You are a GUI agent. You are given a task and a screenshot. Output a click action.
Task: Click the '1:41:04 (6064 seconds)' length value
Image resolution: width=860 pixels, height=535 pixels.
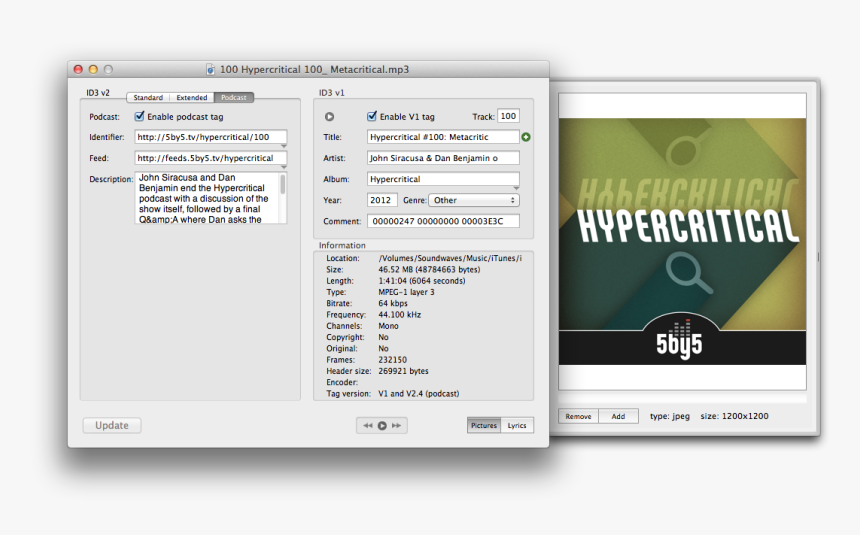(x=422, y=281)
